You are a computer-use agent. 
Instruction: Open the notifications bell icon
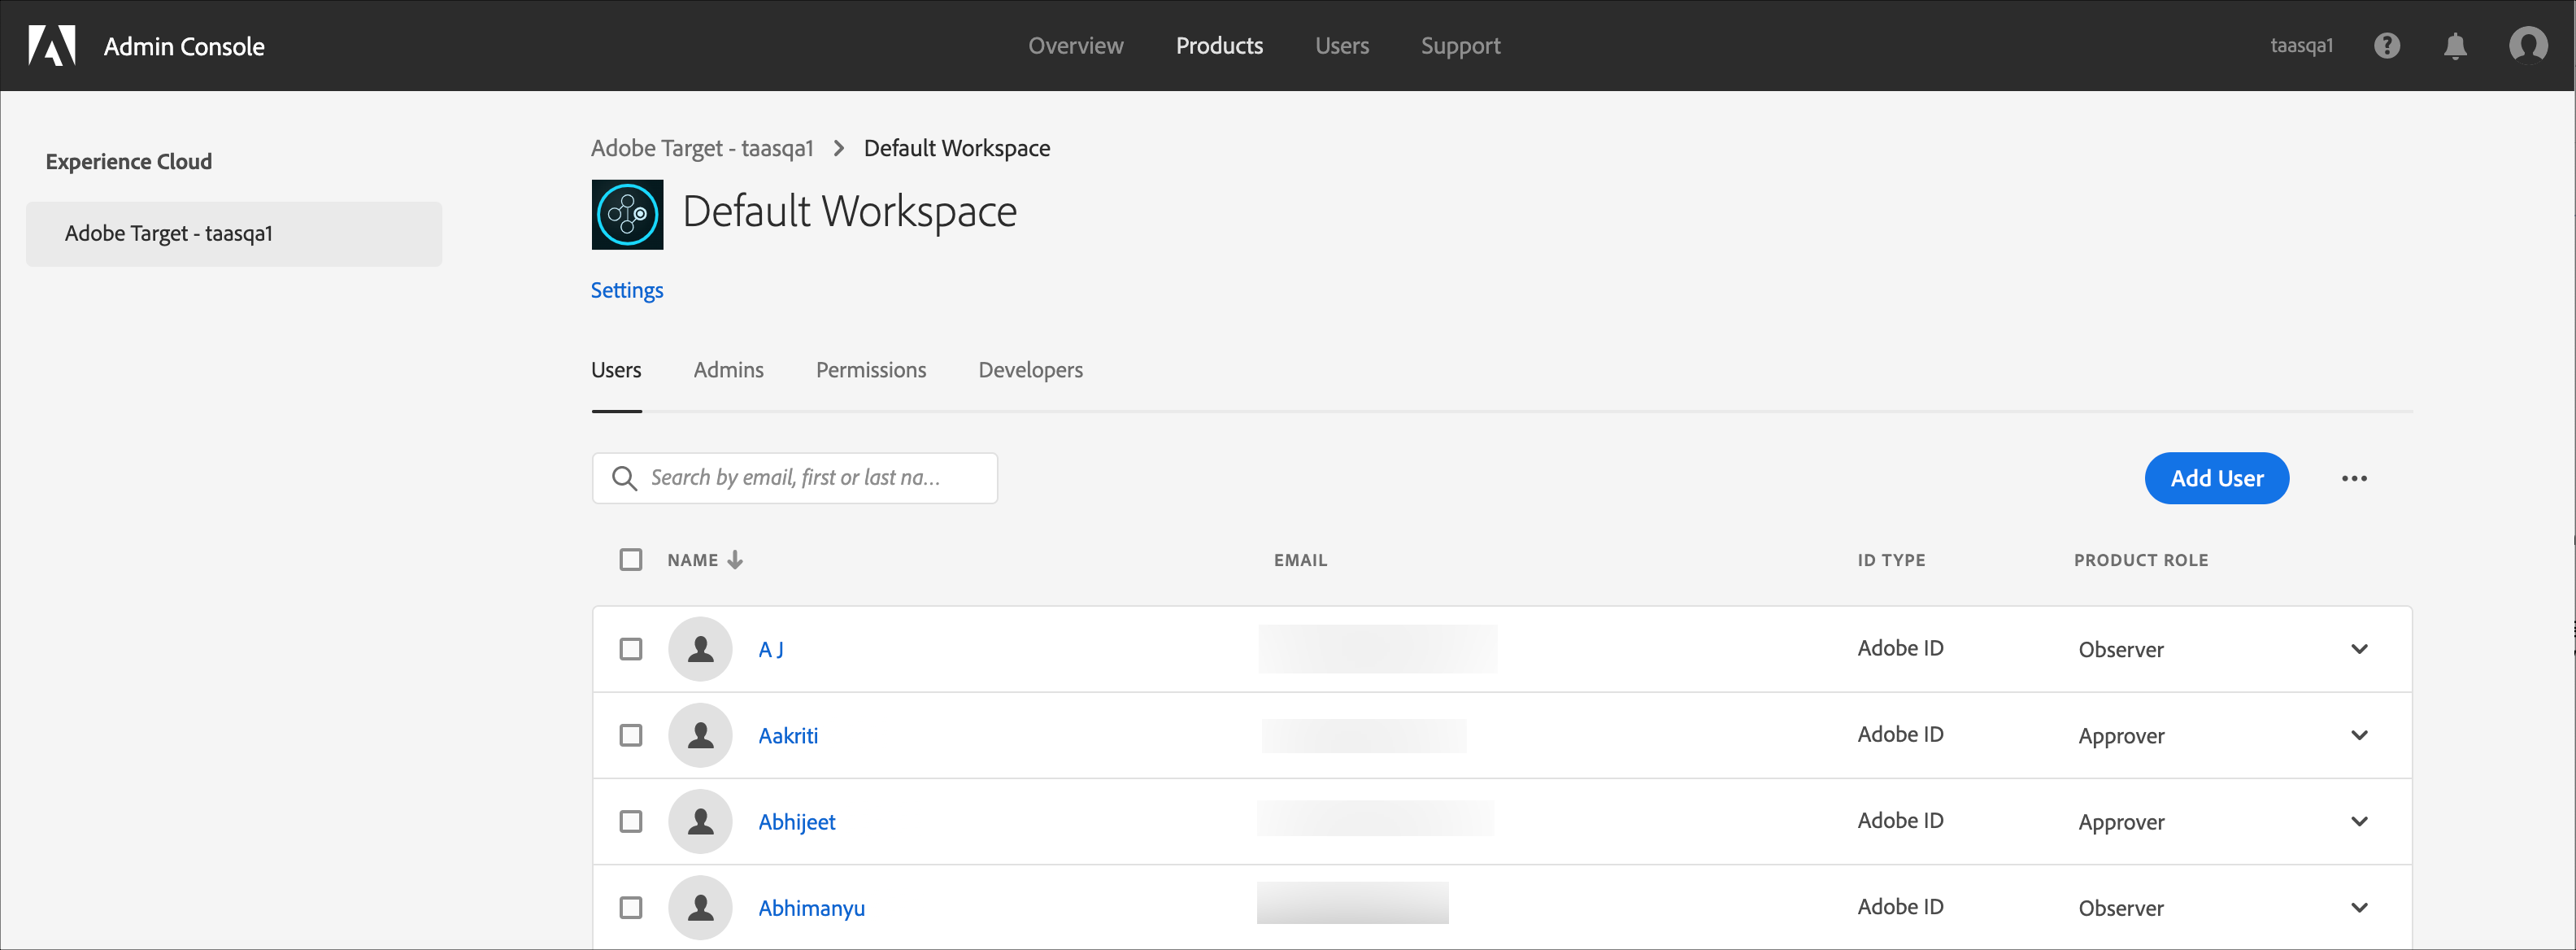point(2454,46)
